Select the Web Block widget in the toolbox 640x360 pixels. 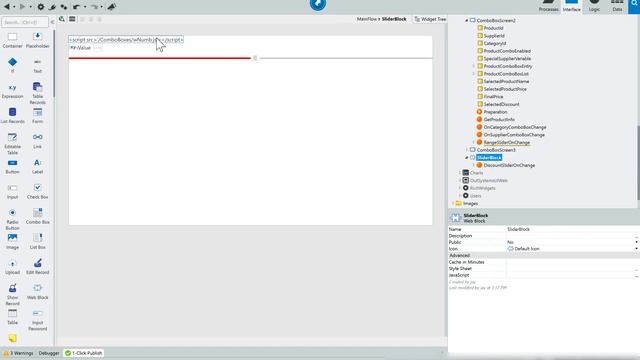[38, 292]
